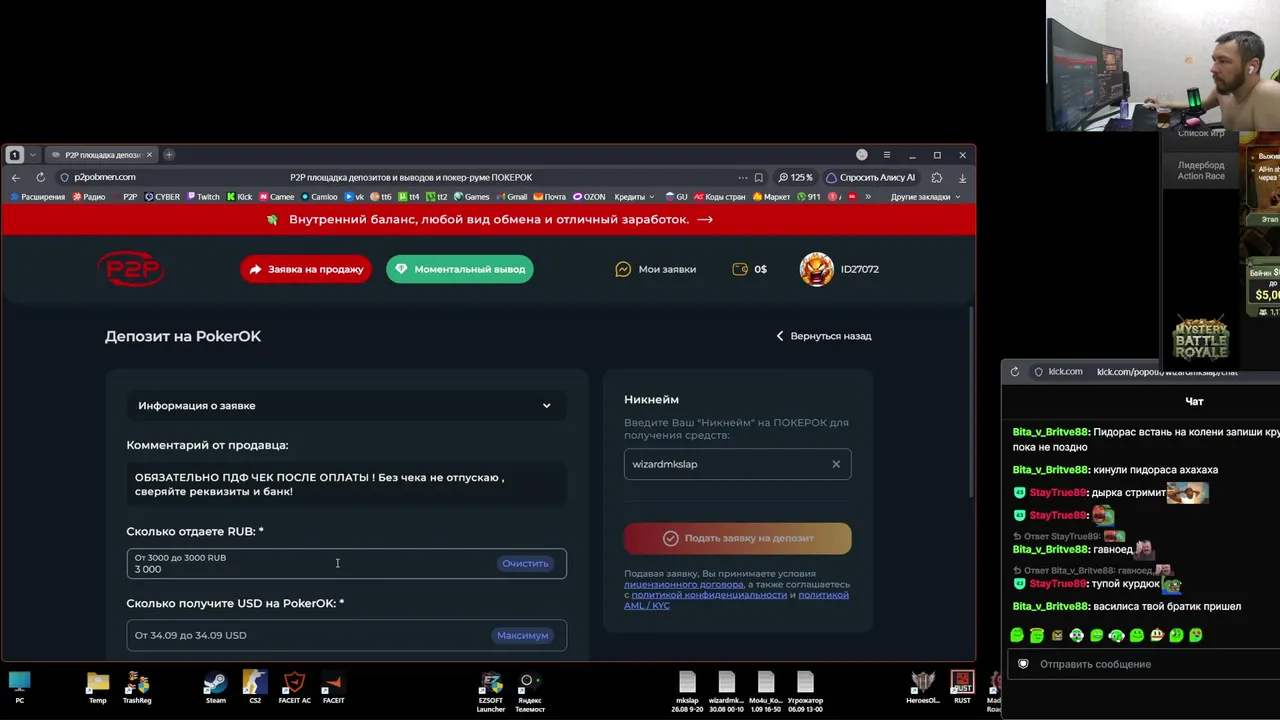Click Заявка на продажу button
This screenshot has width=1280, height=720.
[306, 269]
